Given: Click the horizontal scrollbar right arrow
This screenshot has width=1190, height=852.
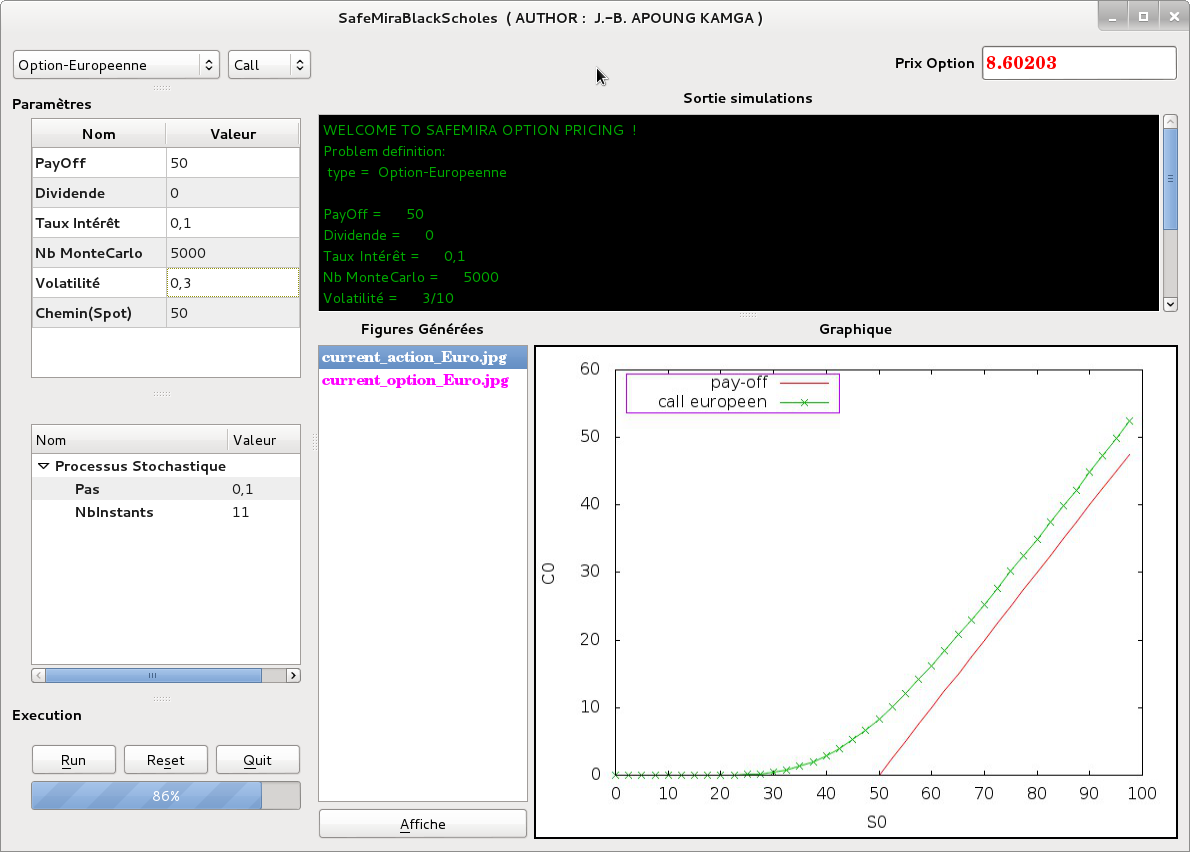Looking at the screenshot, I should tap(293, 675).
